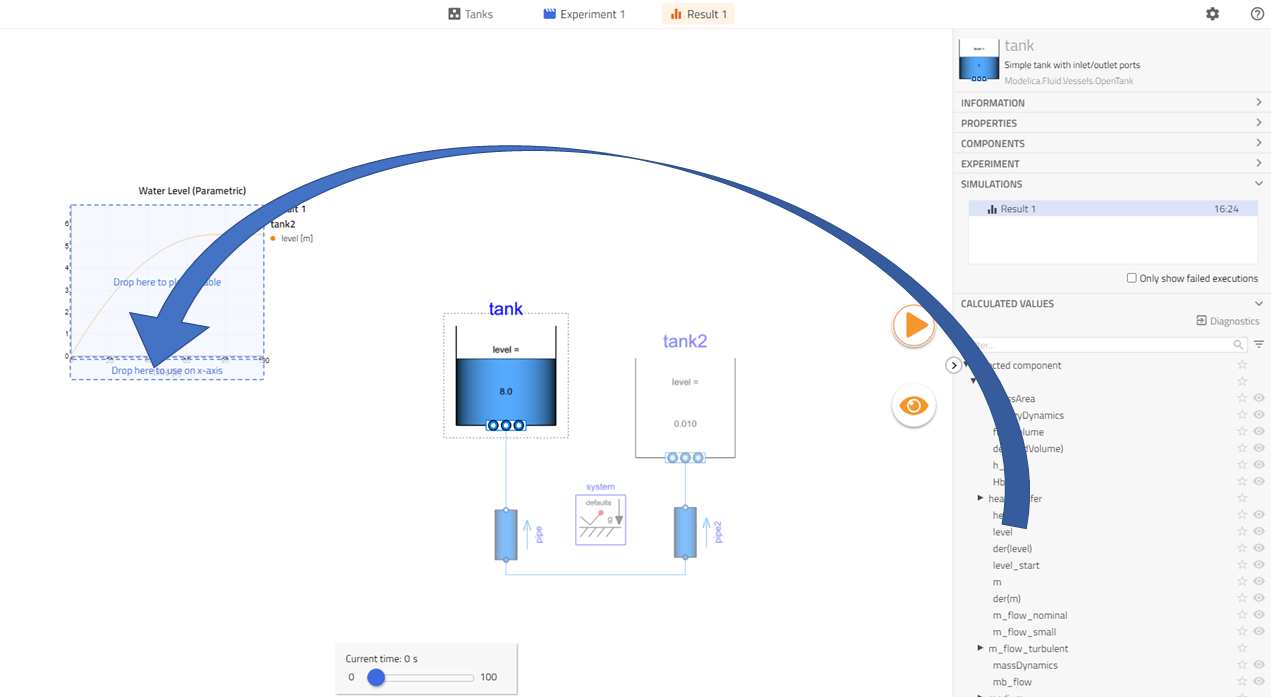This screenshot has height=697, width=1271.
Task: Star the massDynamics variable
Action: (x=1242, y=665)
